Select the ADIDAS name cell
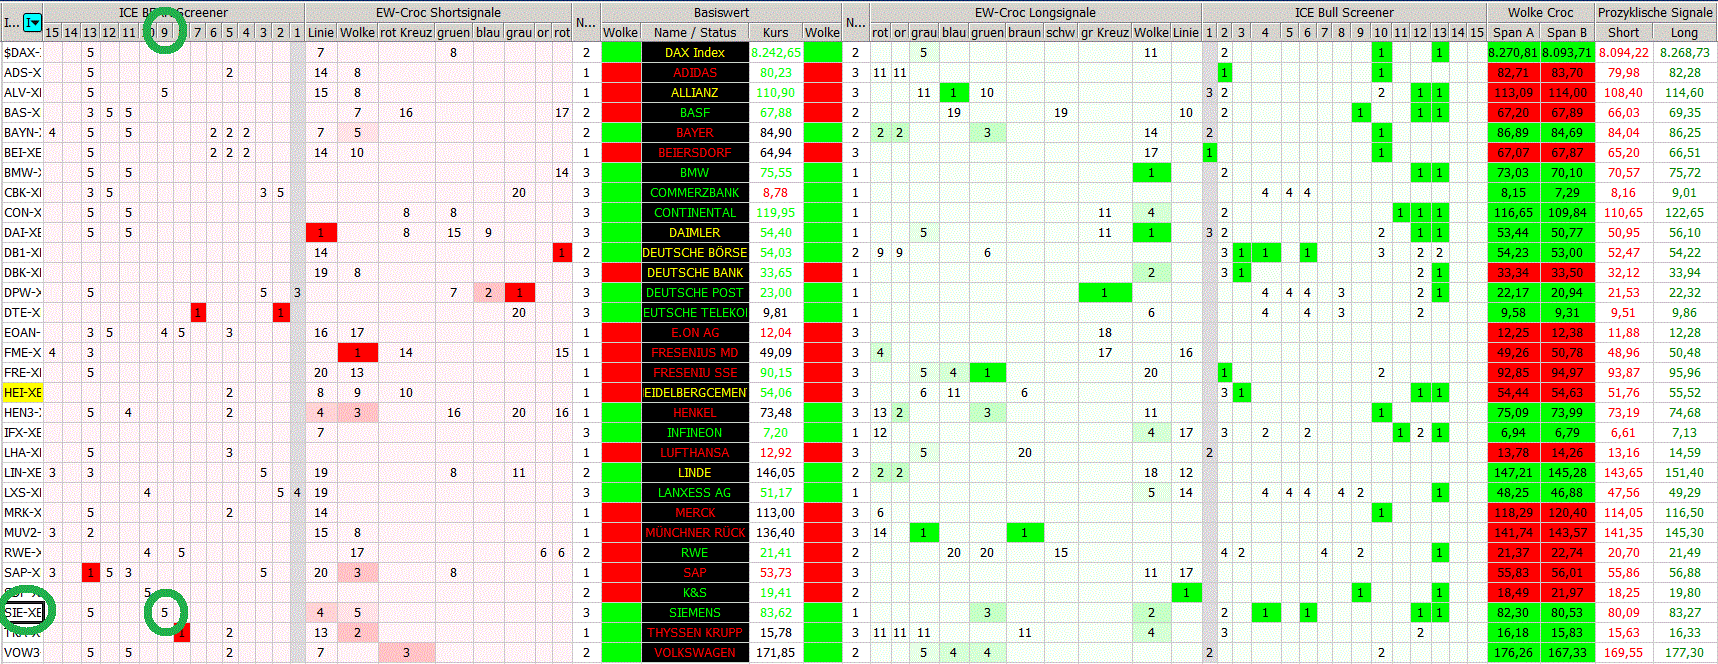The height and width of the screenshot is (664, 1718). [695, 72]
